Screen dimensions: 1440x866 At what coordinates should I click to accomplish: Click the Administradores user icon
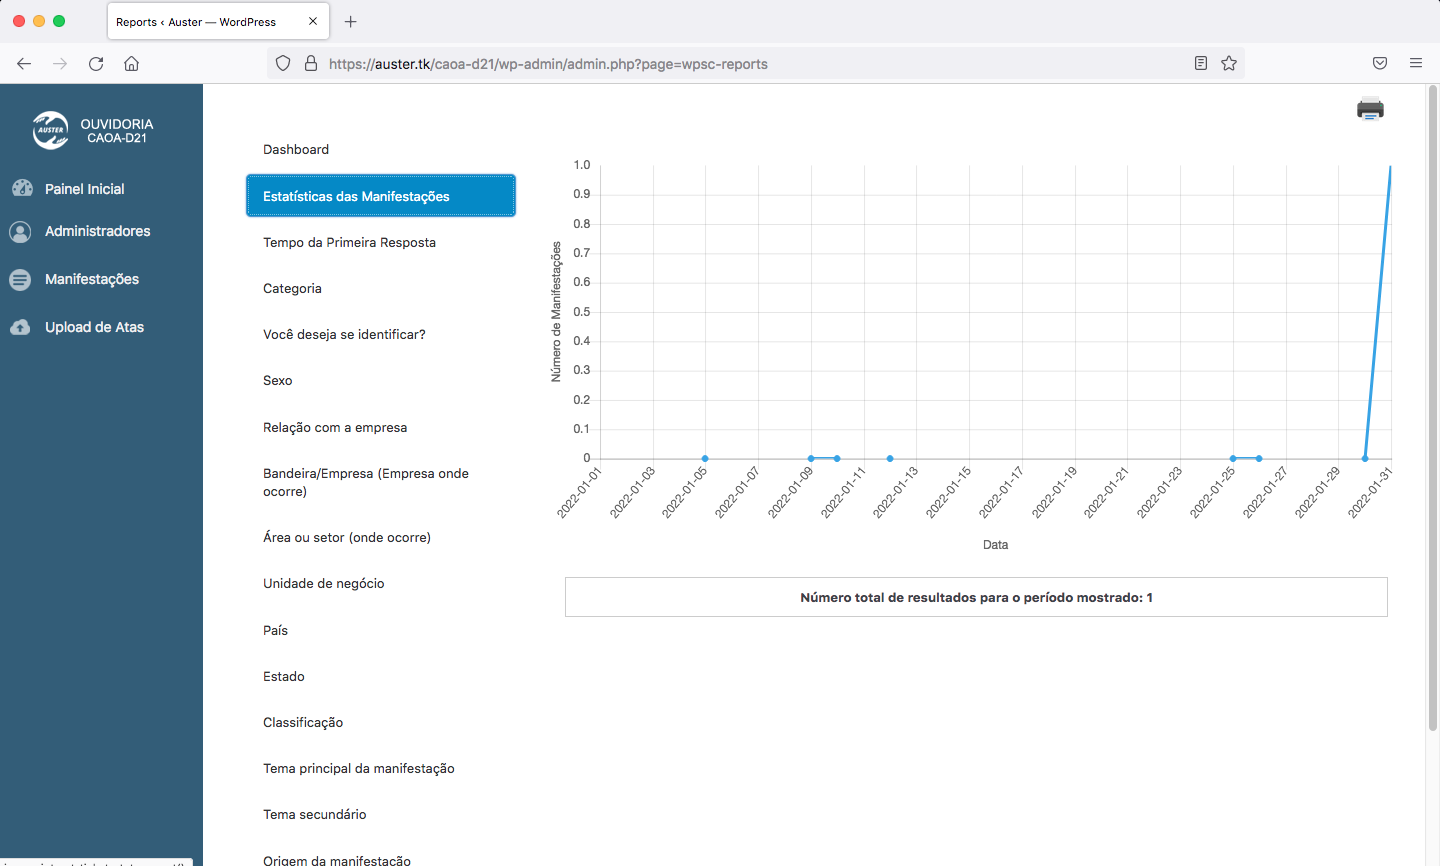[20, 231]
